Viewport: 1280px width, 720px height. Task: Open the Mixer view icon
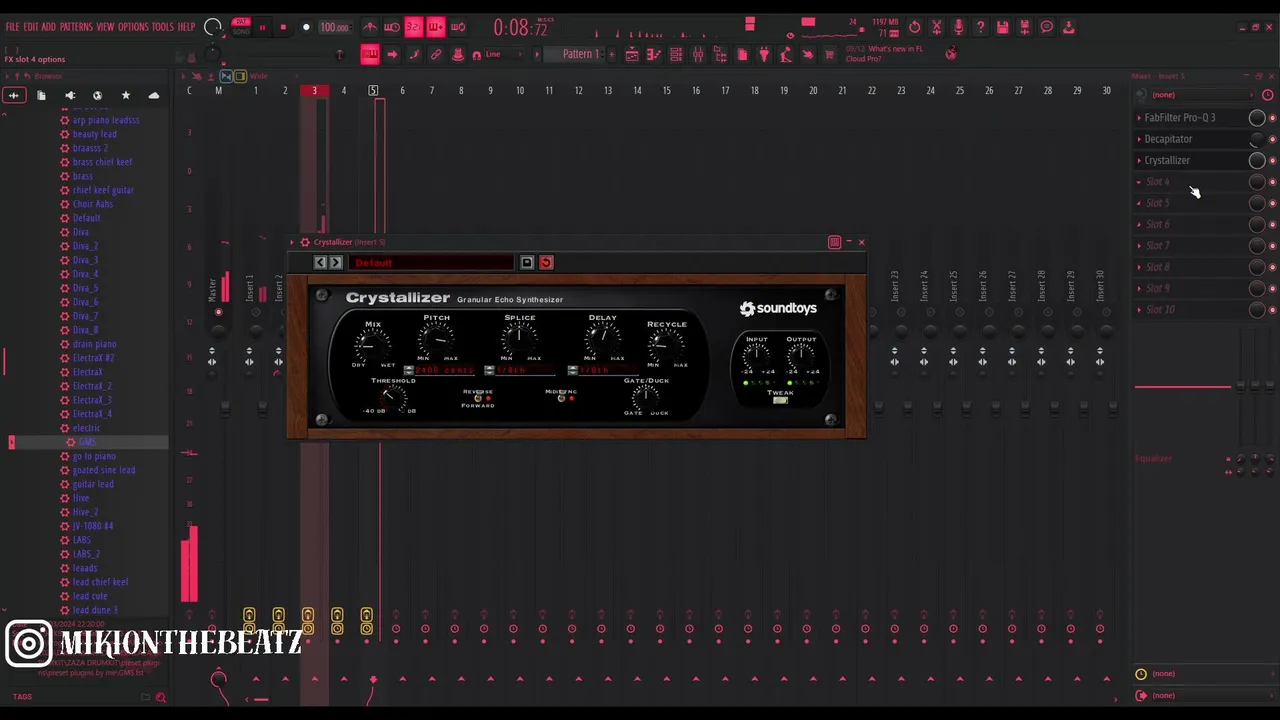[698, 54]
